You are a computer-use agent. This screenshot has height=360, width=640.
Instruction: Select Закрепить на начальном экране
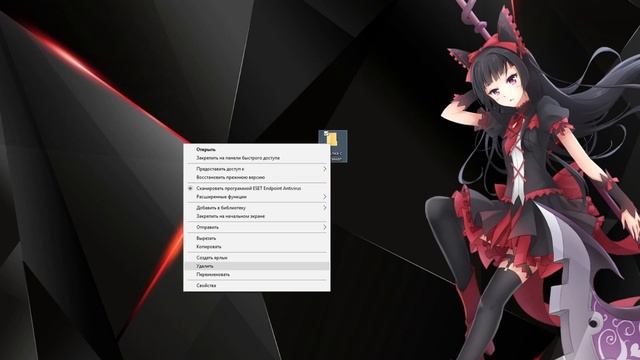click(257, 216)
